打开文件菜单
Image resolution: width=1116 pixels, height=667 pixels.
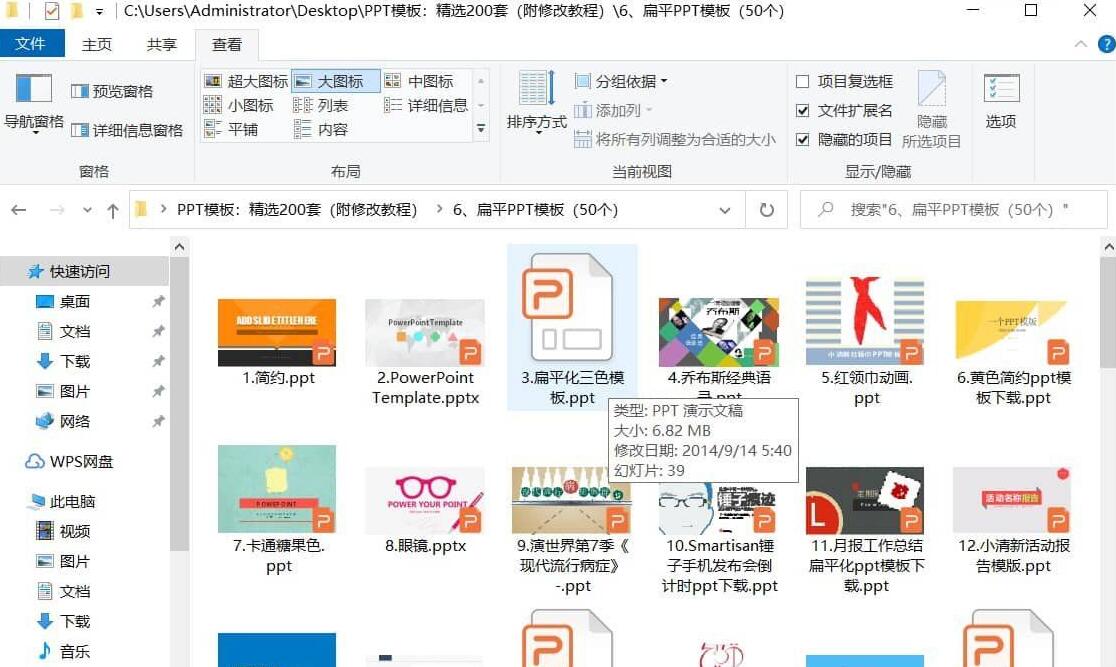33,43
